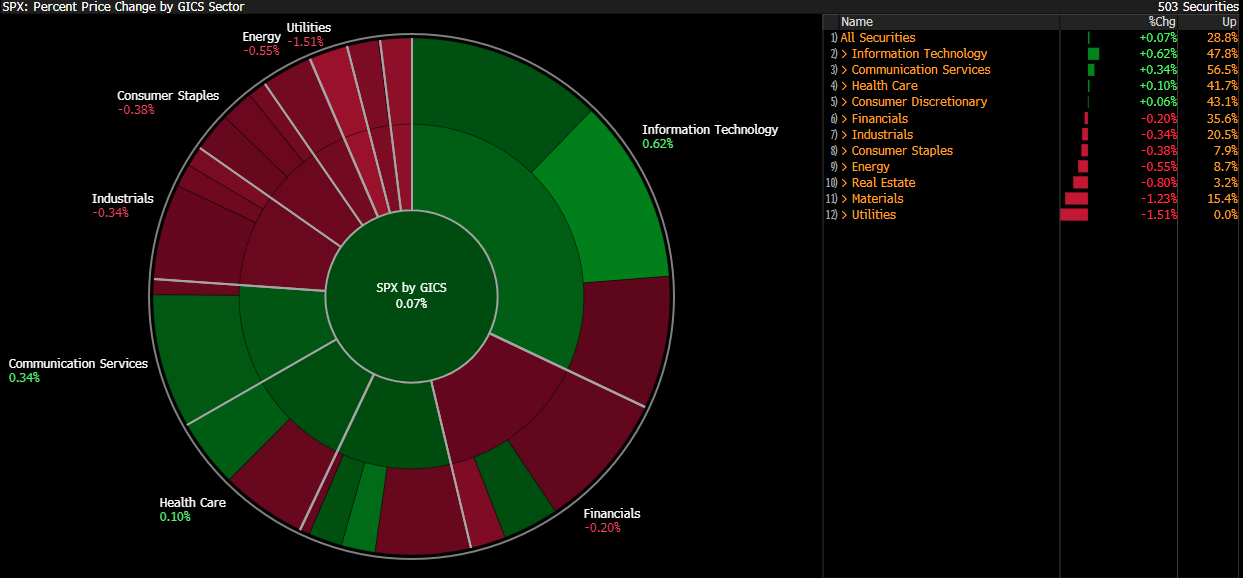
Task: Click the Financials -0.20% chart label
Action: 611,520
